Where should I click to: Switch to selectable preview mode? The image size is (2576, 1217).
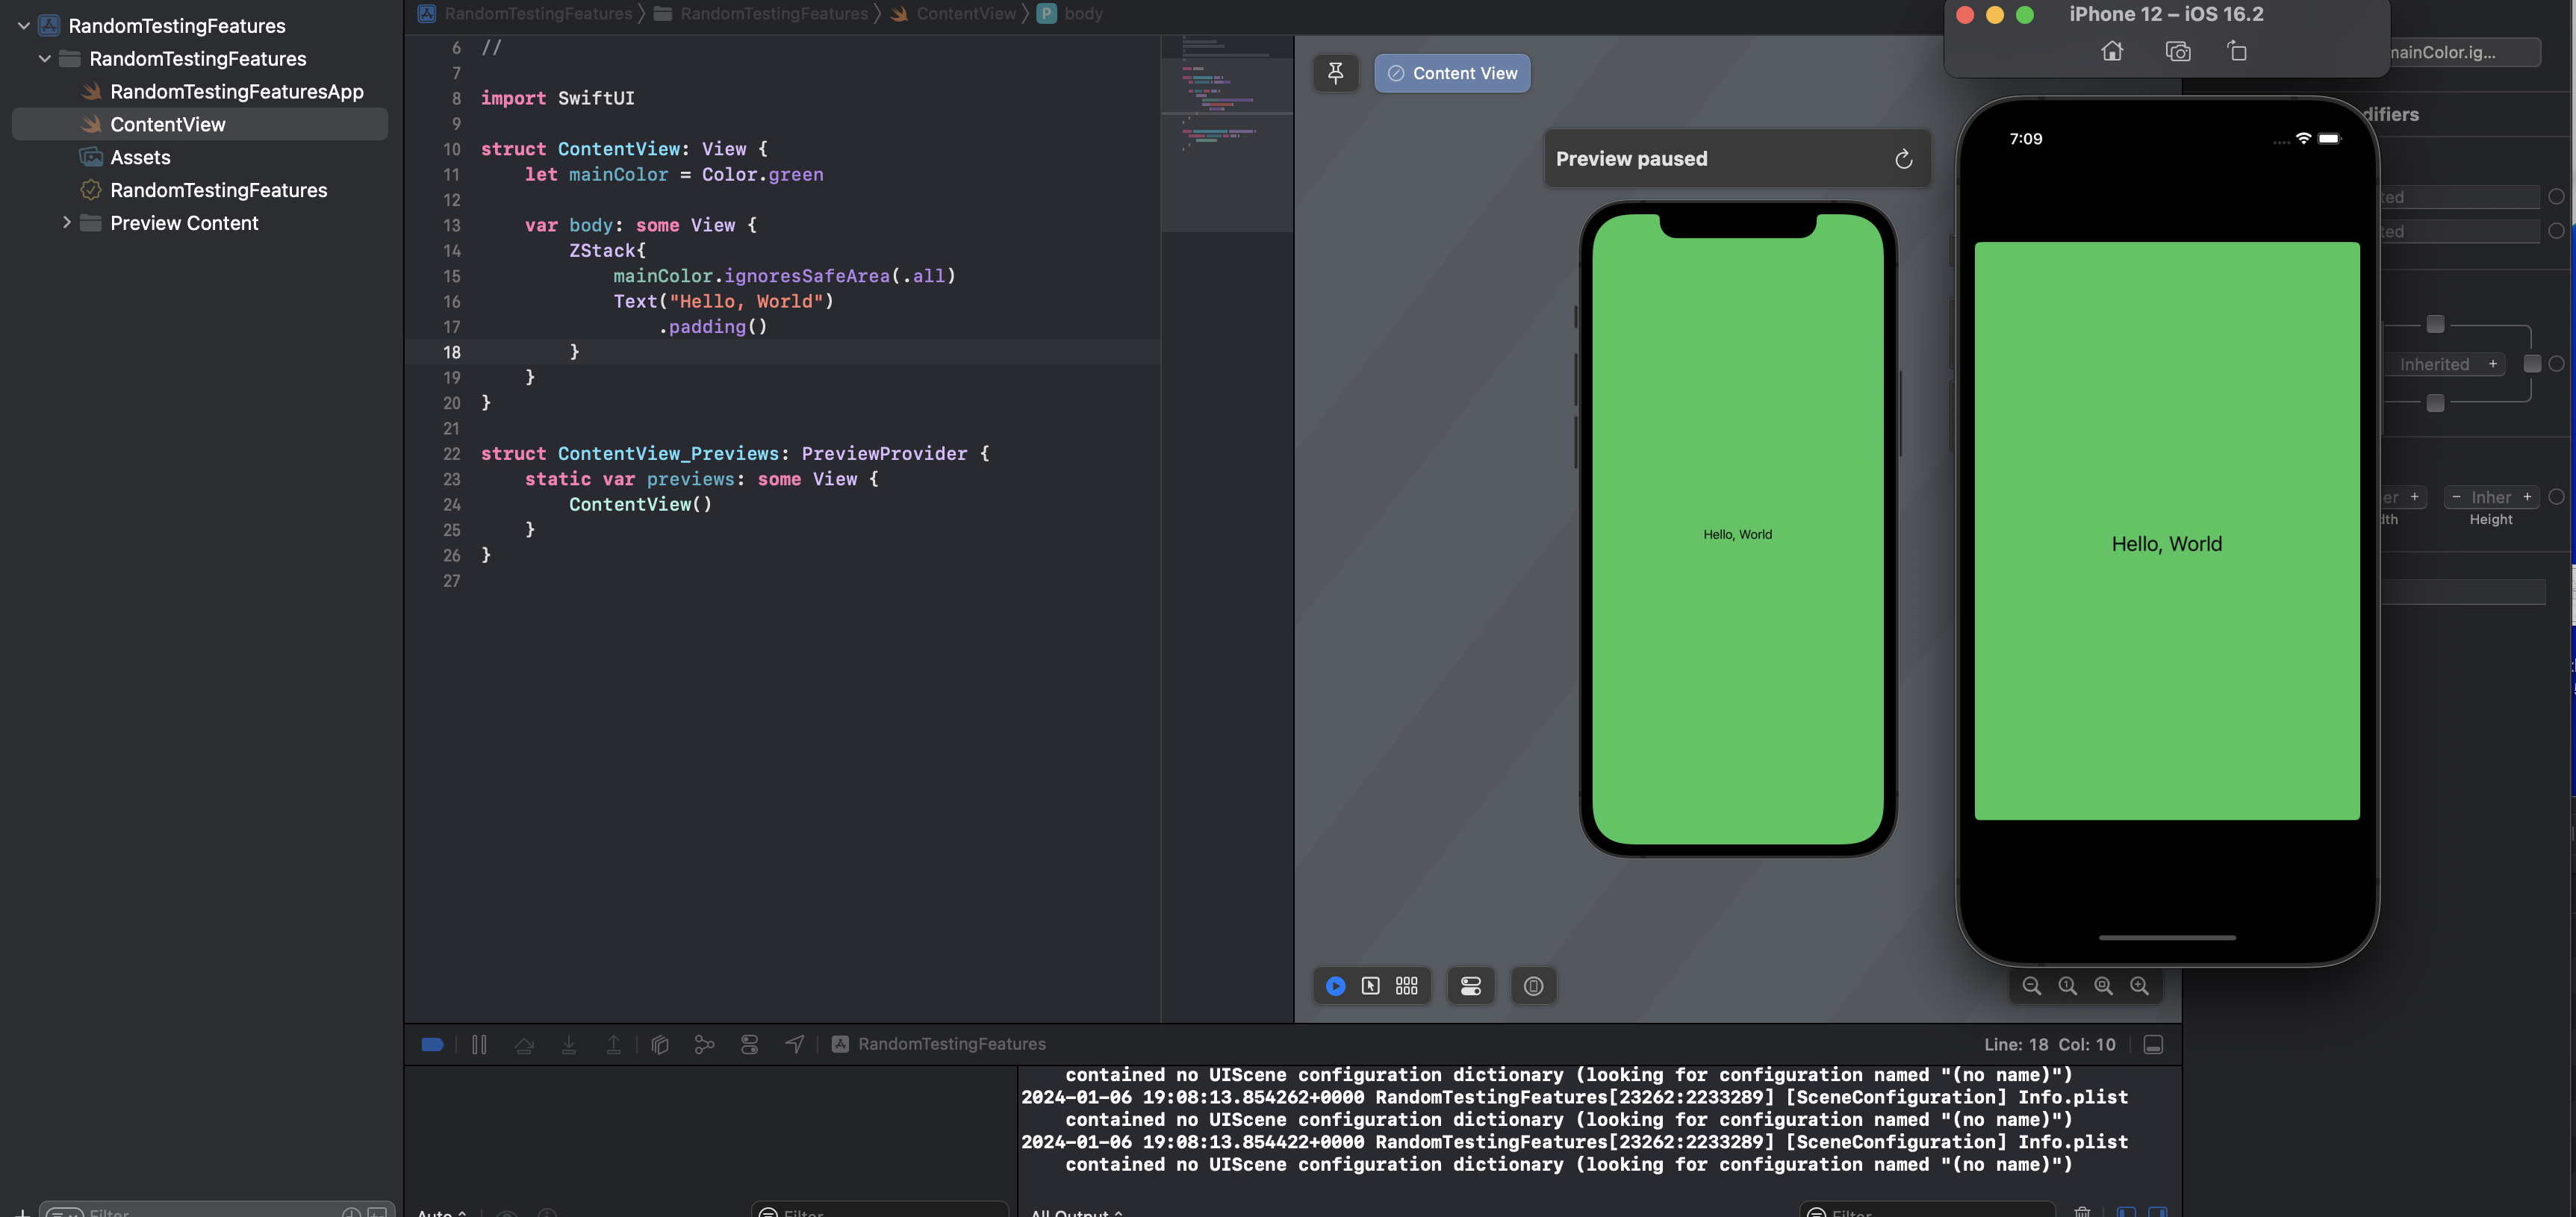(1371, 986)
